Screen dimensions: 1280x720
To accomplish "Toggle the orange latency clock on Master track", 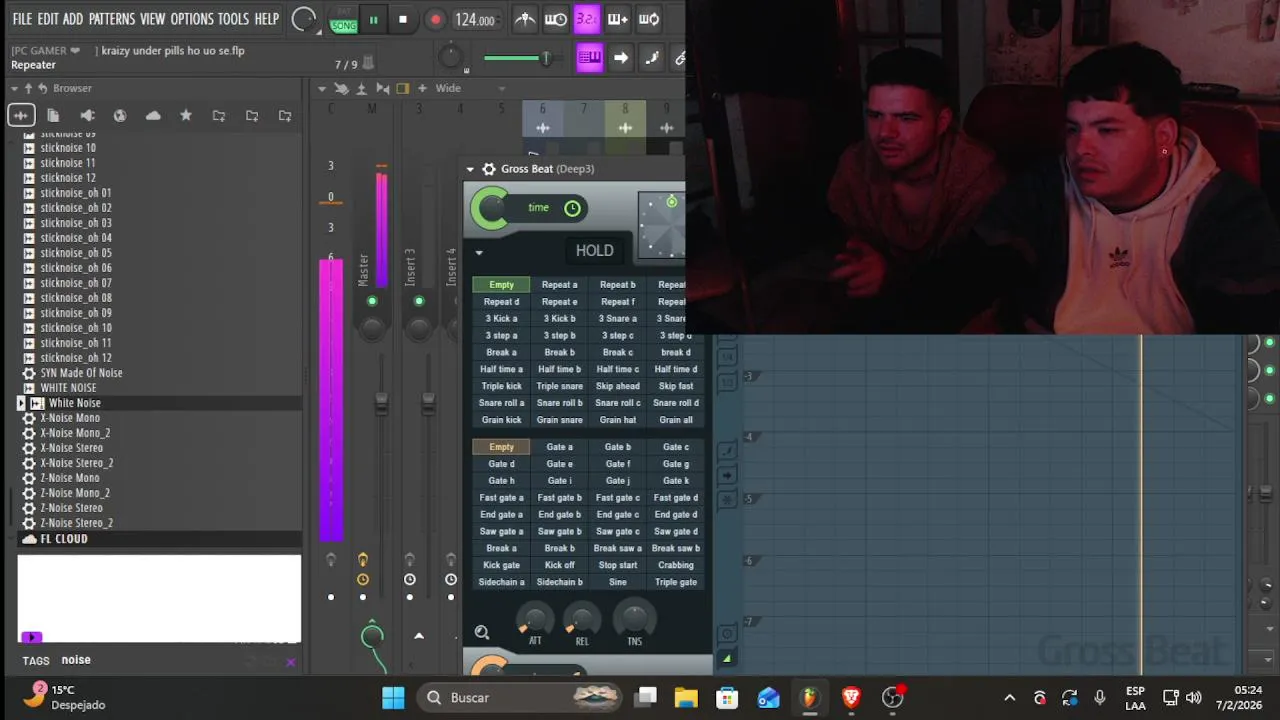I will click(x=362, y=579).
